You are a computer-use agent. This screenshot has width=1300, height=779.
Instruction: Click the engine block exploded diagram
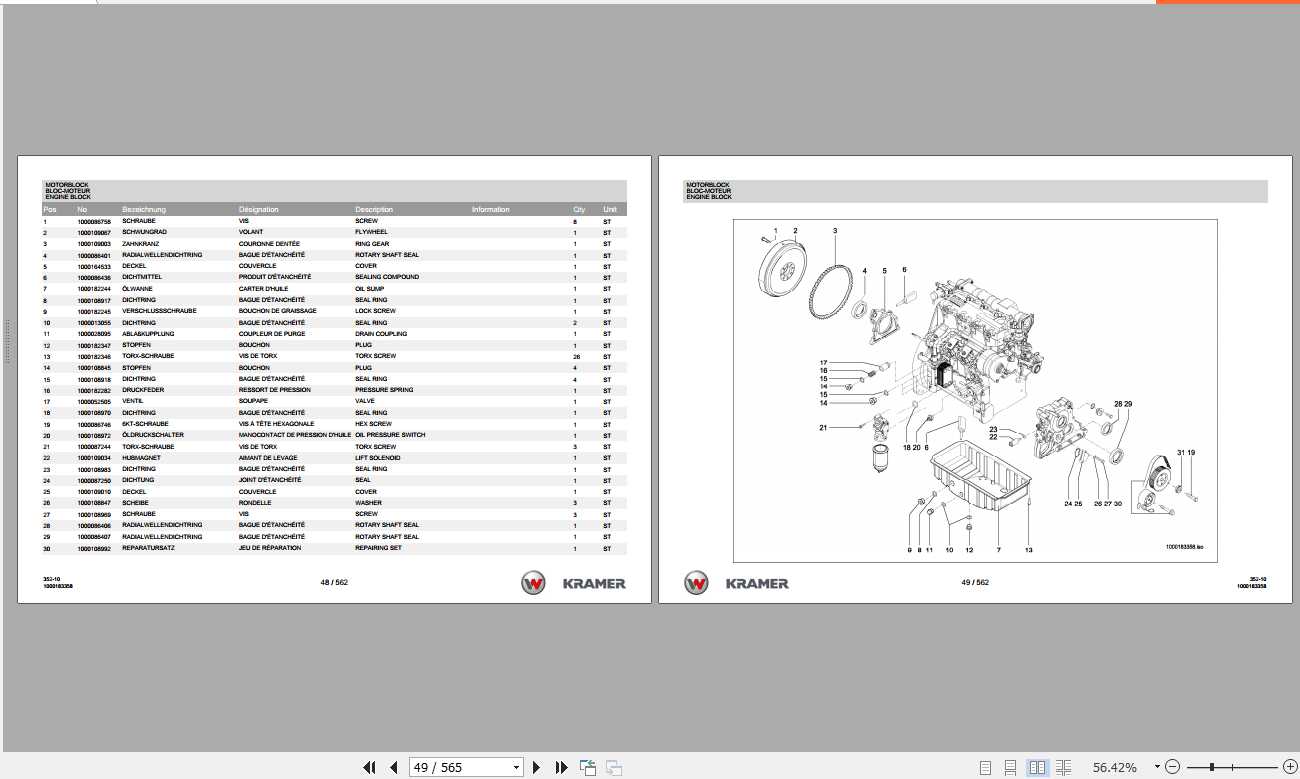point(975,390)
